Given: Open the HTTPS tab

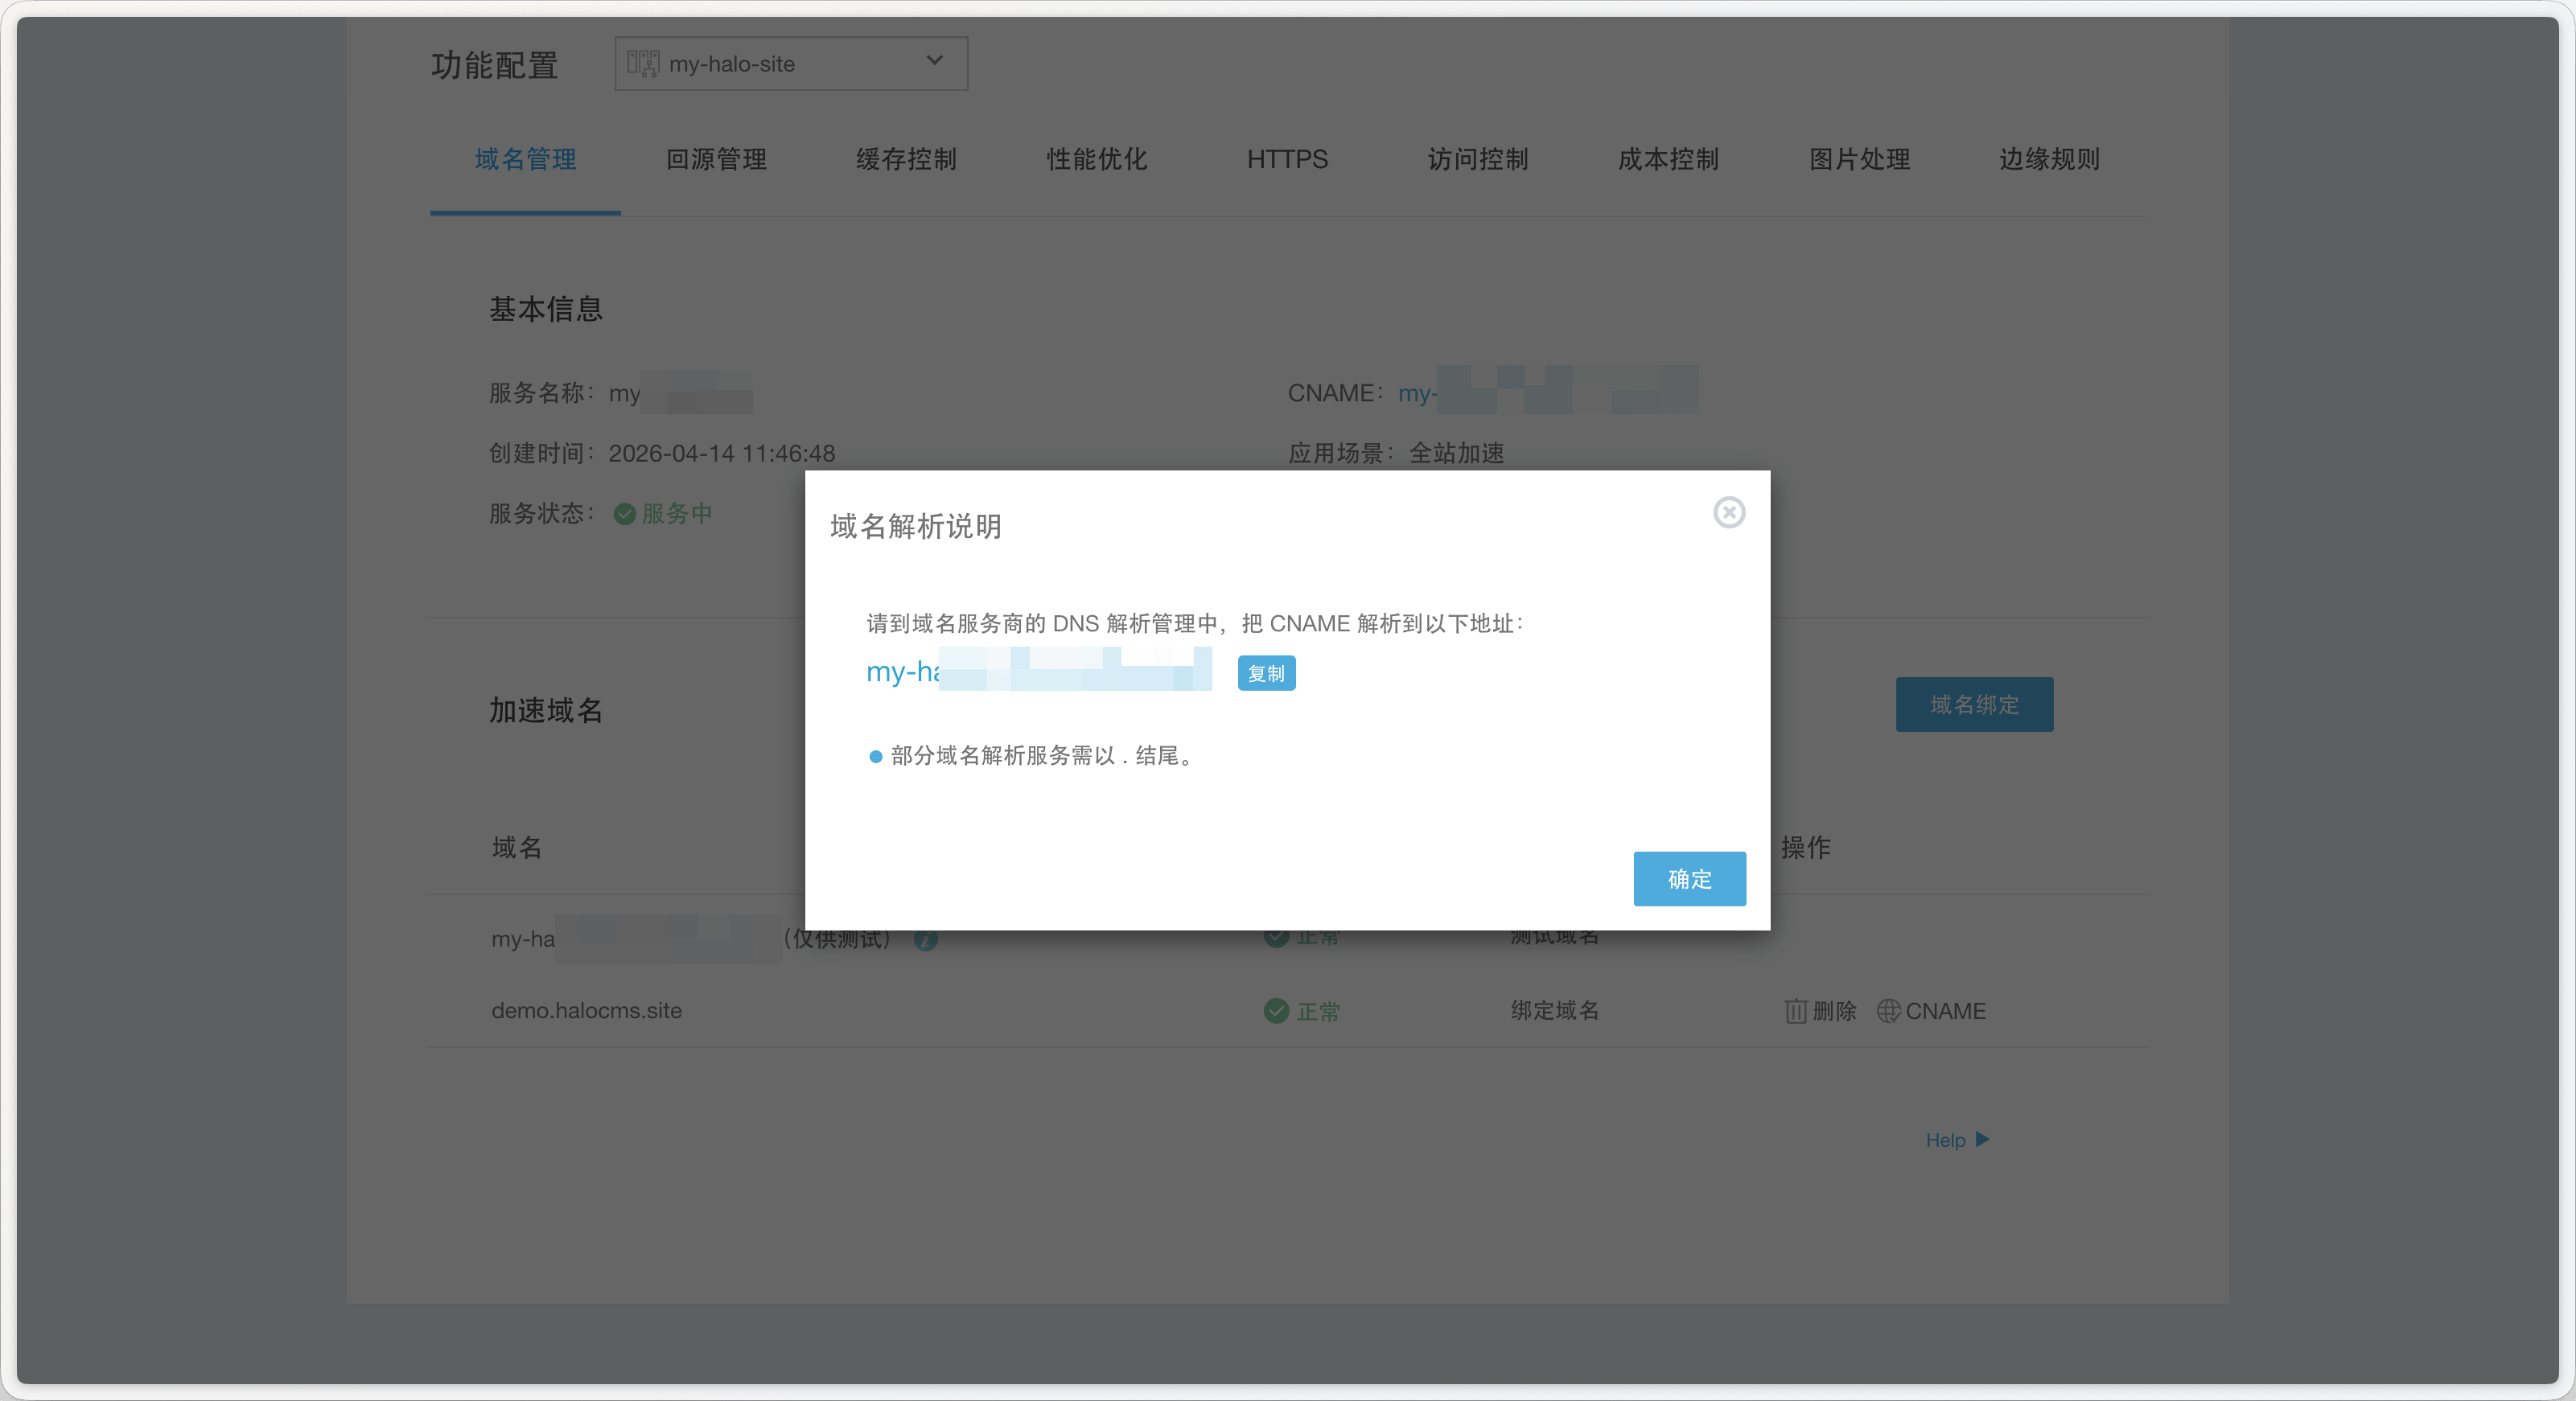Looking at the screenshot, I should [1287, 159].
